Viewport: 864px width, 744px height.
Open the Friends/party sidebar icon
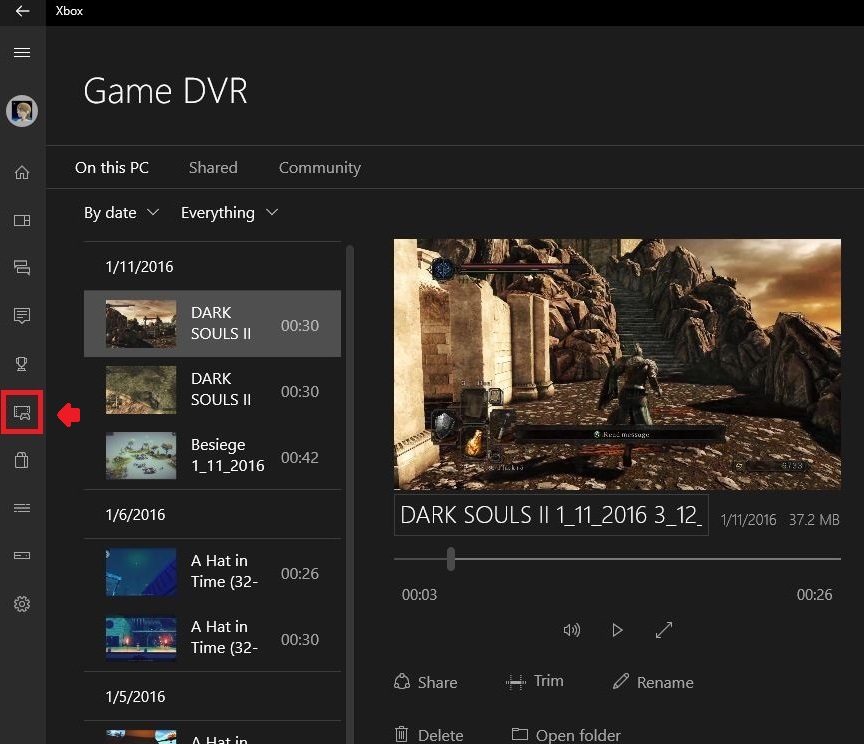coord(22,268)
